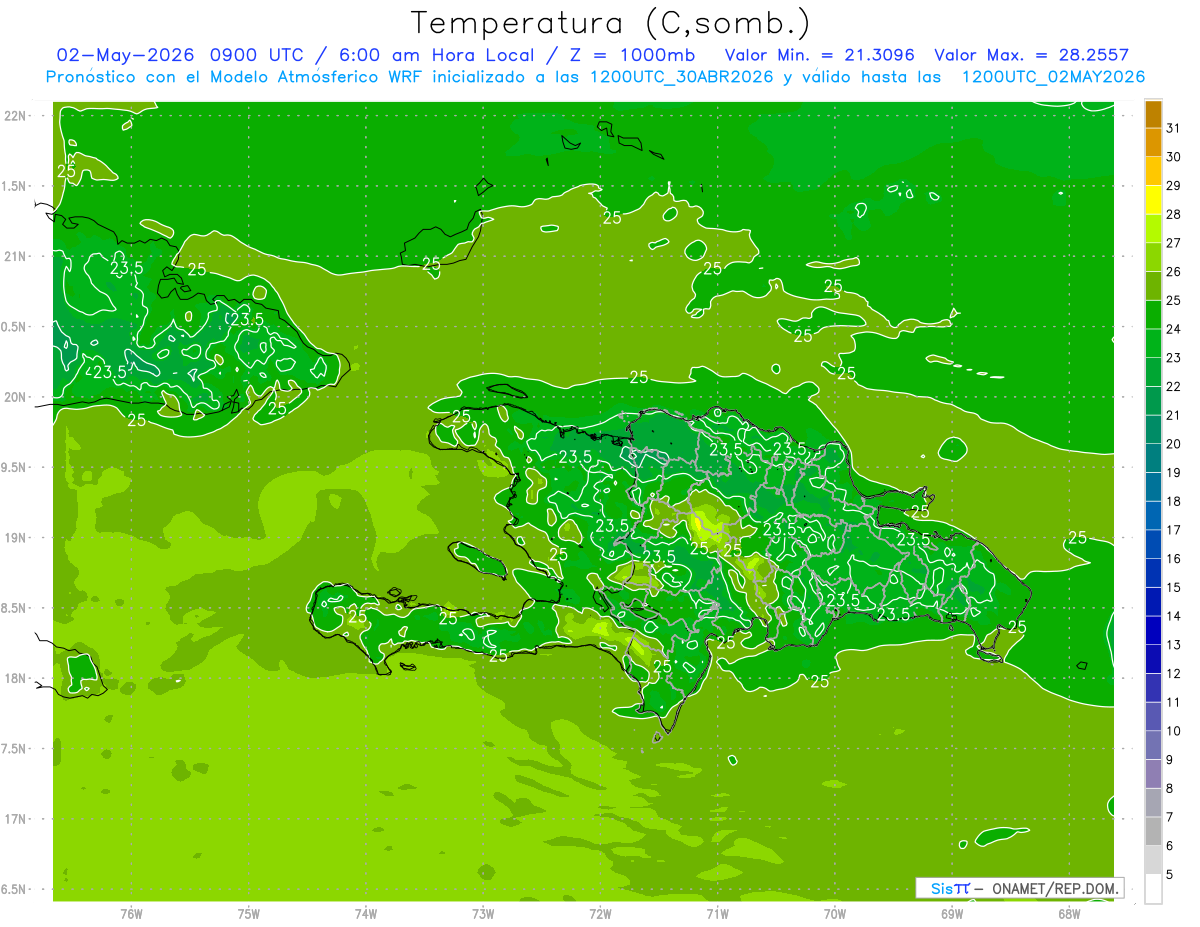Click the 6.5N latitude axis label

[x=16, y=890]
